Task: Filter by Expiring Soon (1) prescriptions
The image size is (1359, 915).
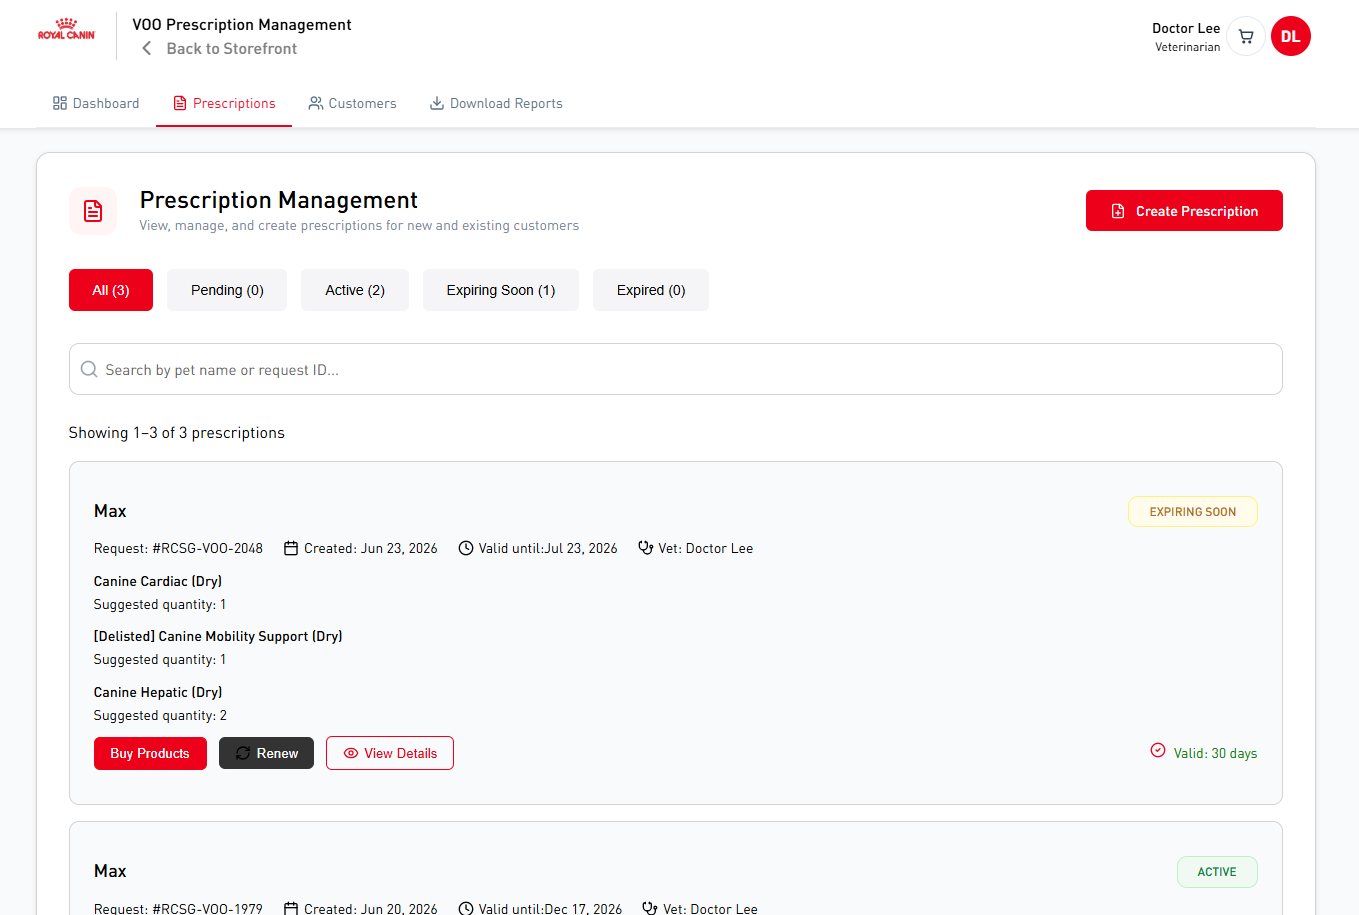Action: [501, 290]
